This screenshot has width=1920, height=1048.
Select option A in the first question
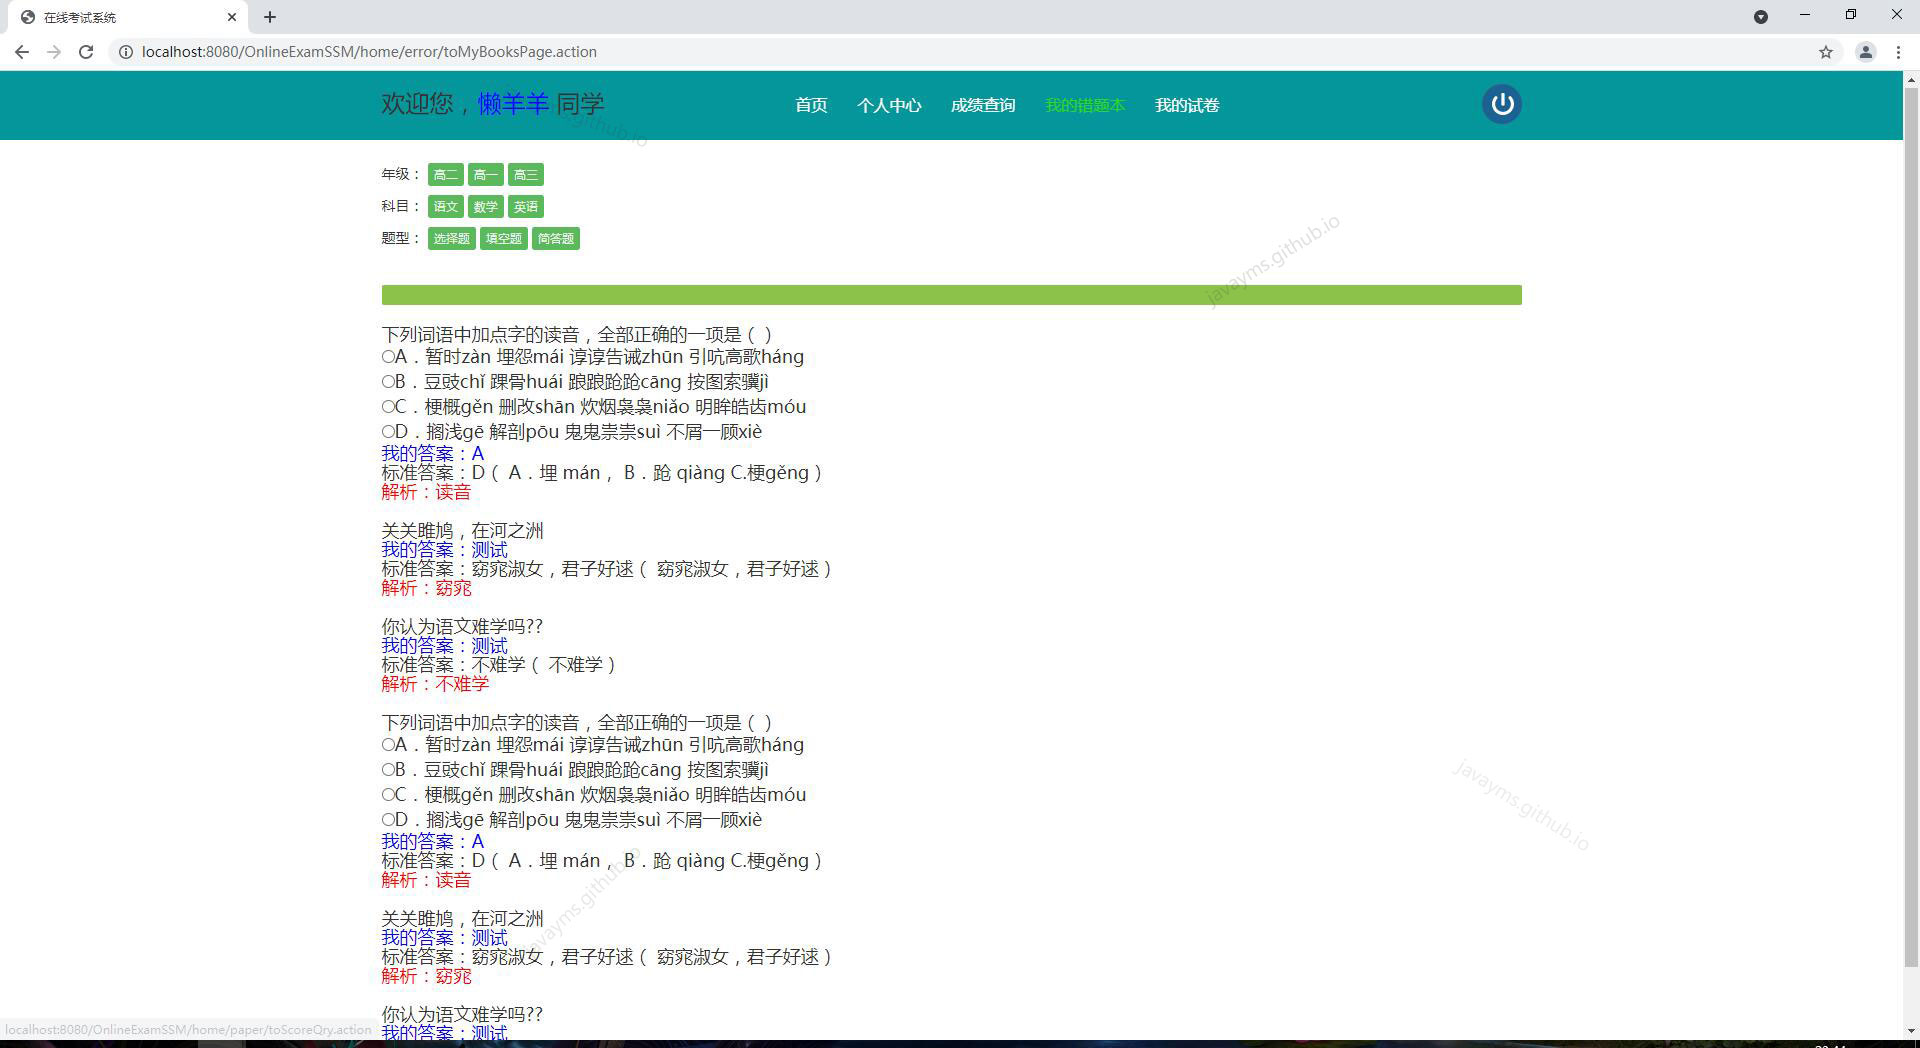388,357
